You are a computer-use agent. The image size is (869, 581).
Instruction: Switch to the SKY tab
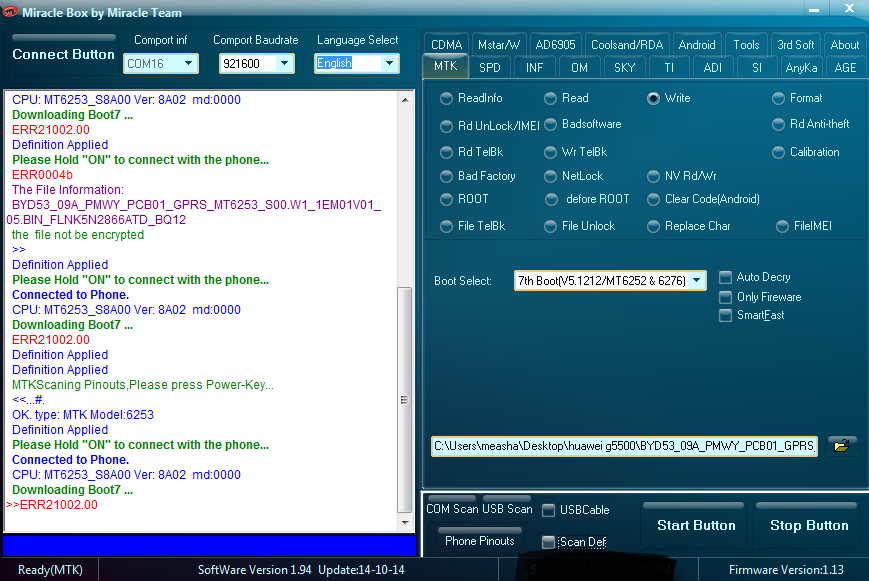click(x=625, y=68)
